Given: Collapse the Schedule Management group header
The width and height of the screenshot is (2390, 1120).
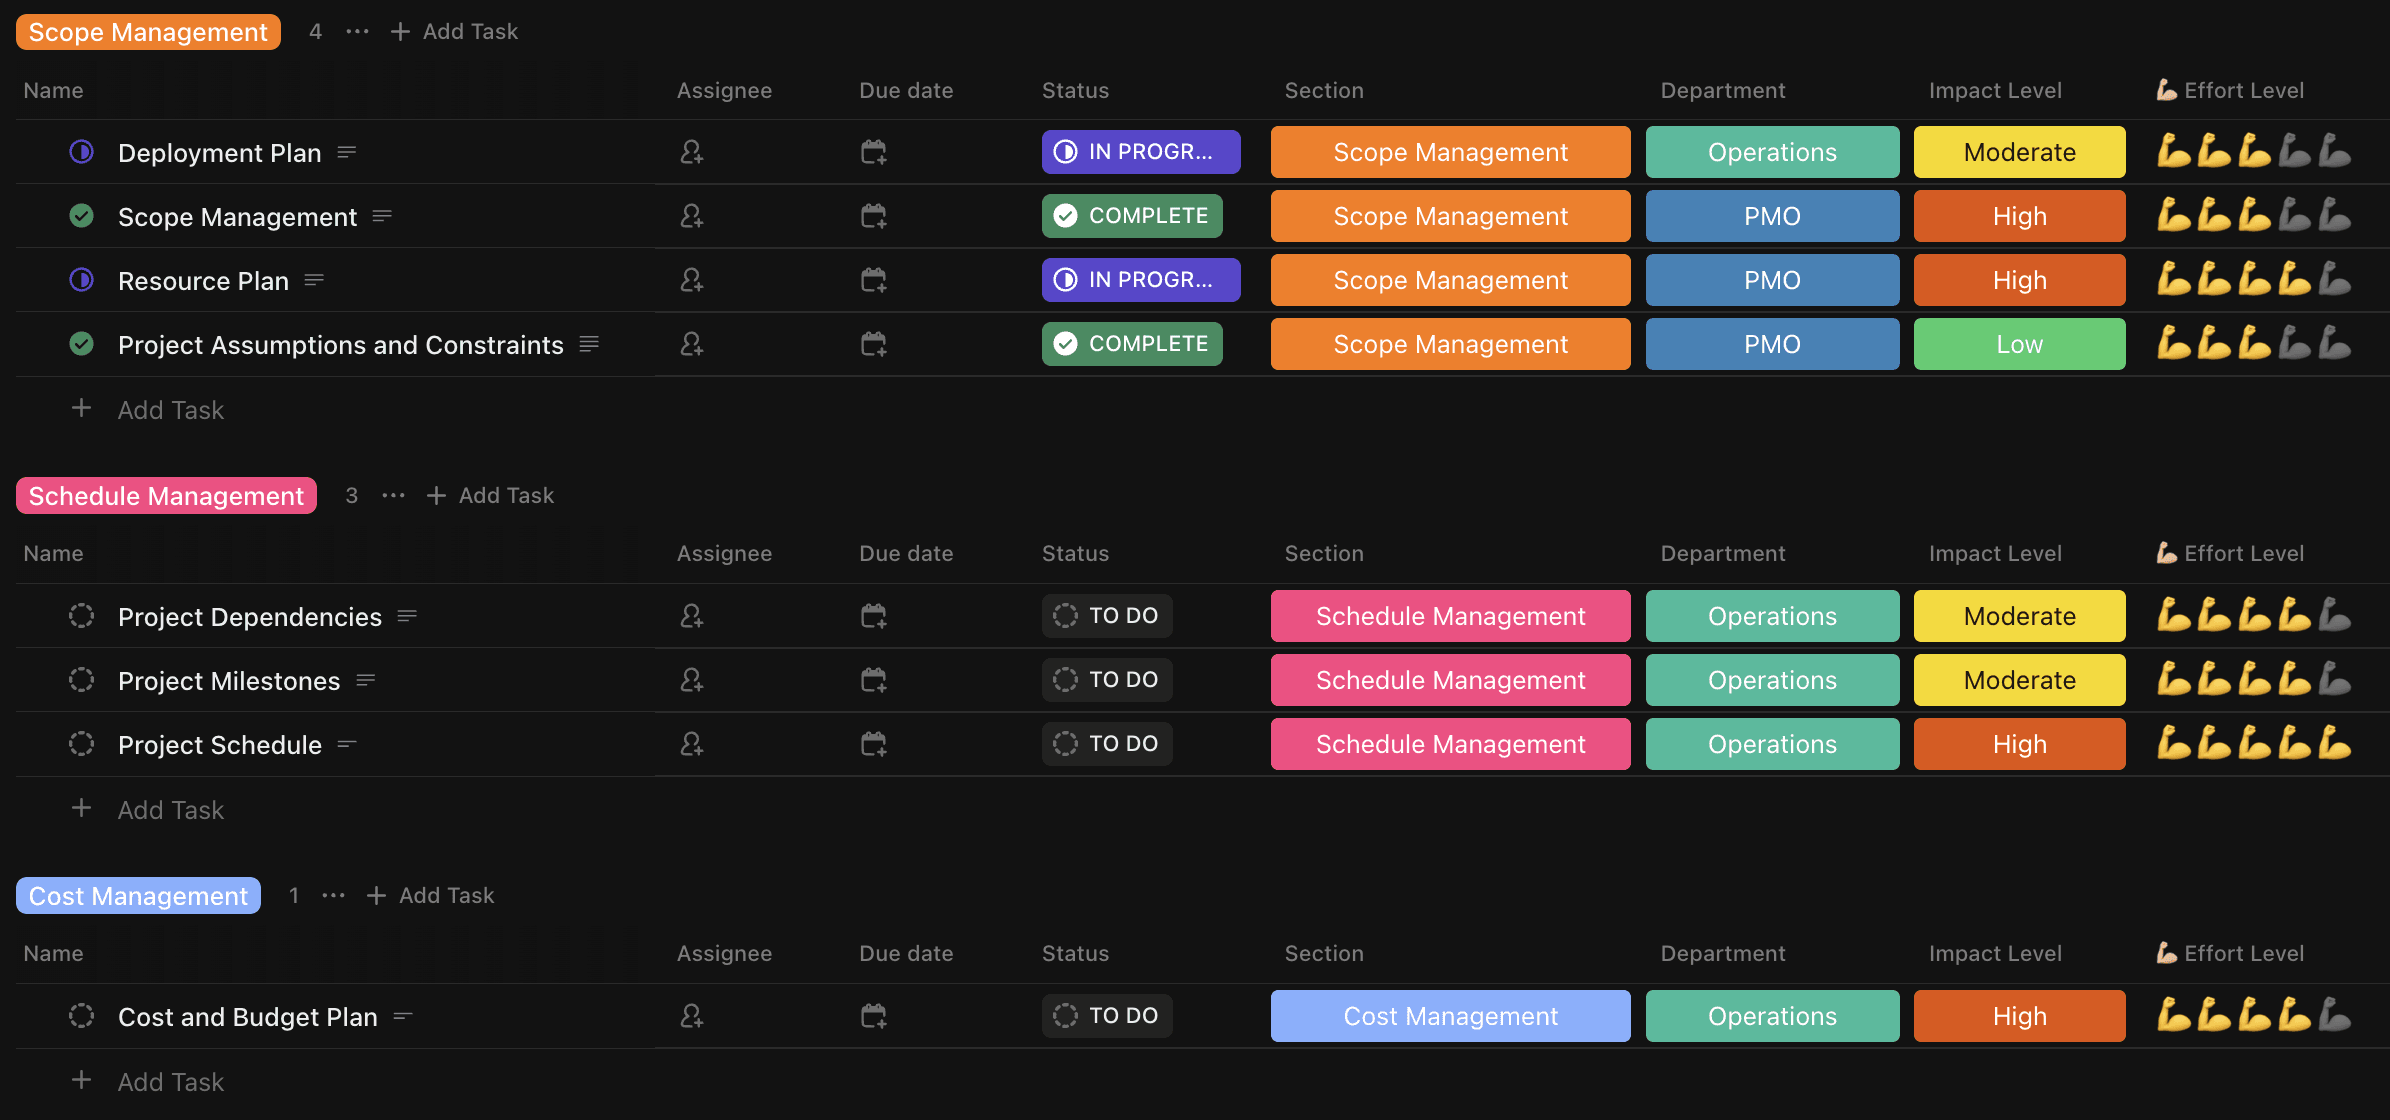Looking at the screenshot, I should click(x=166, y=496).
